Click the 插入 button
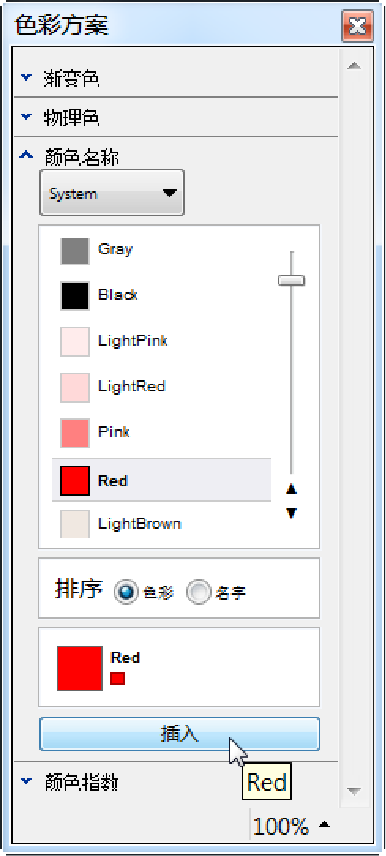 (x=179, y=734)
